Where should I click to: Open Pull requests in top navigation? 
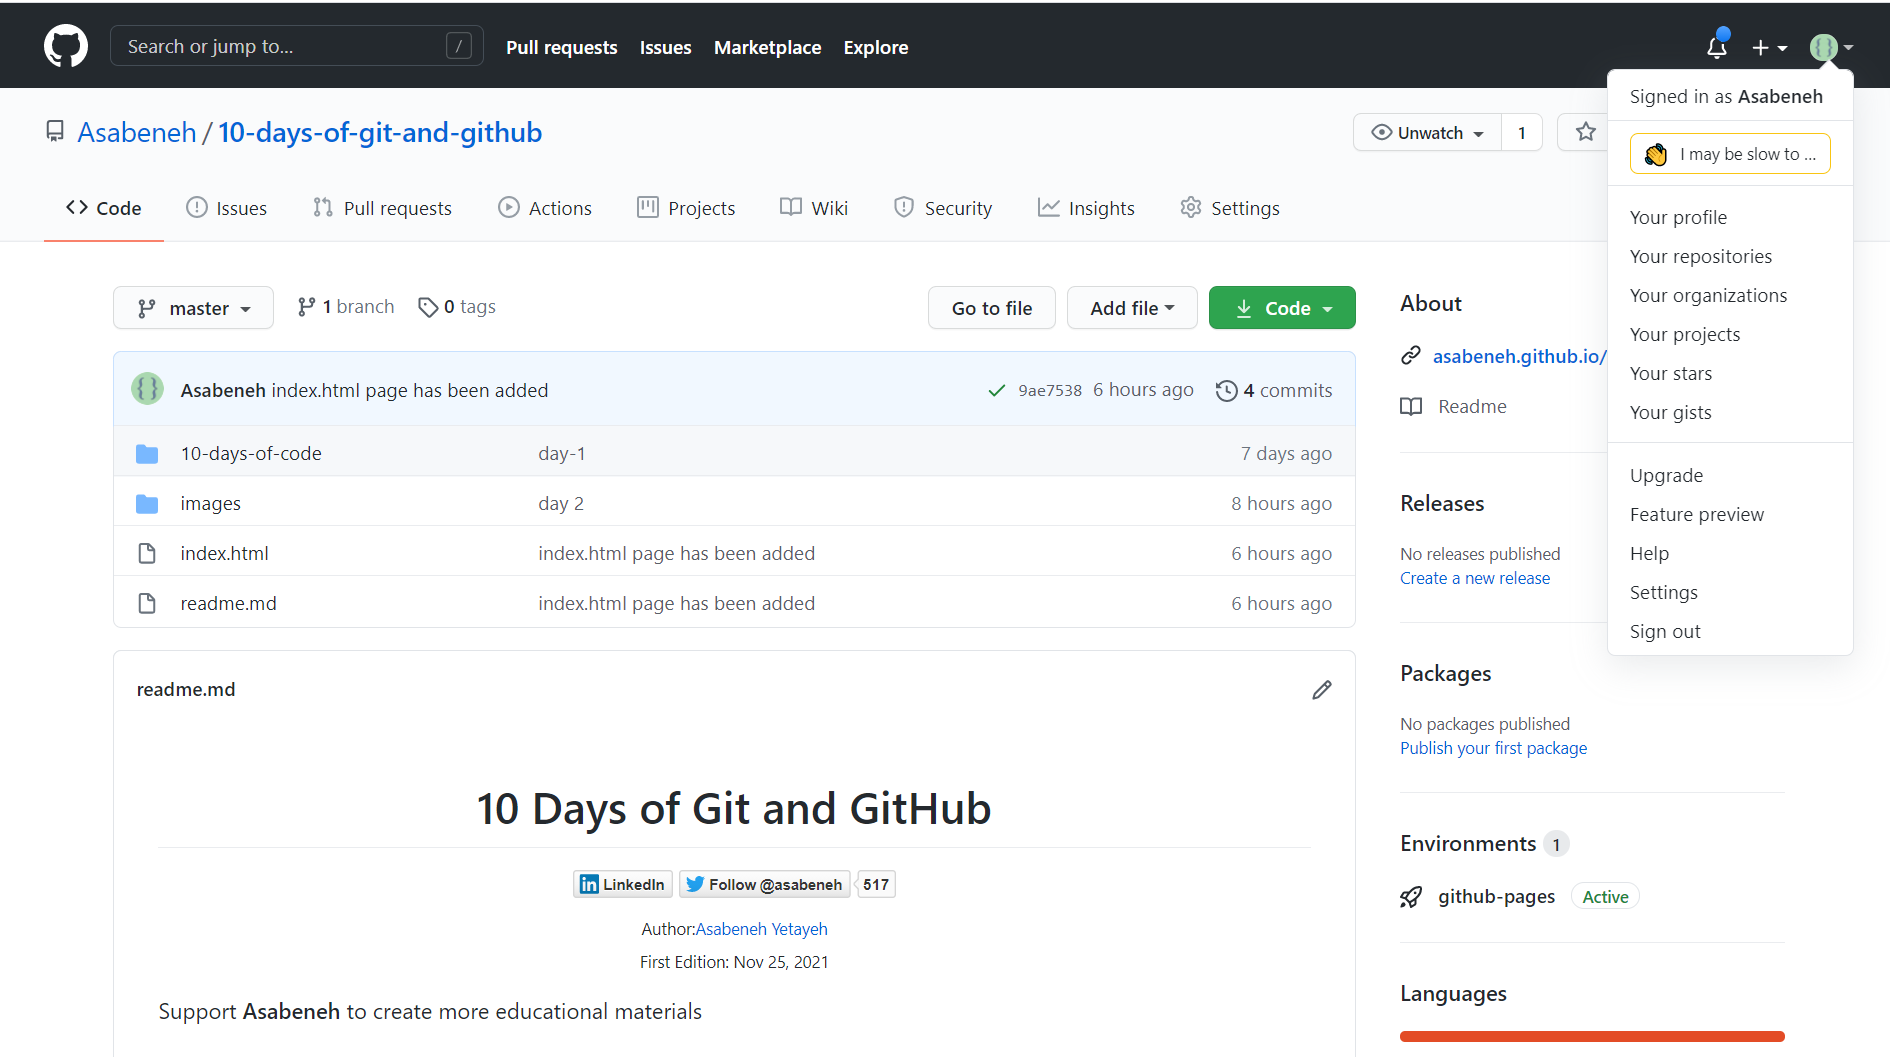(562, 47)
